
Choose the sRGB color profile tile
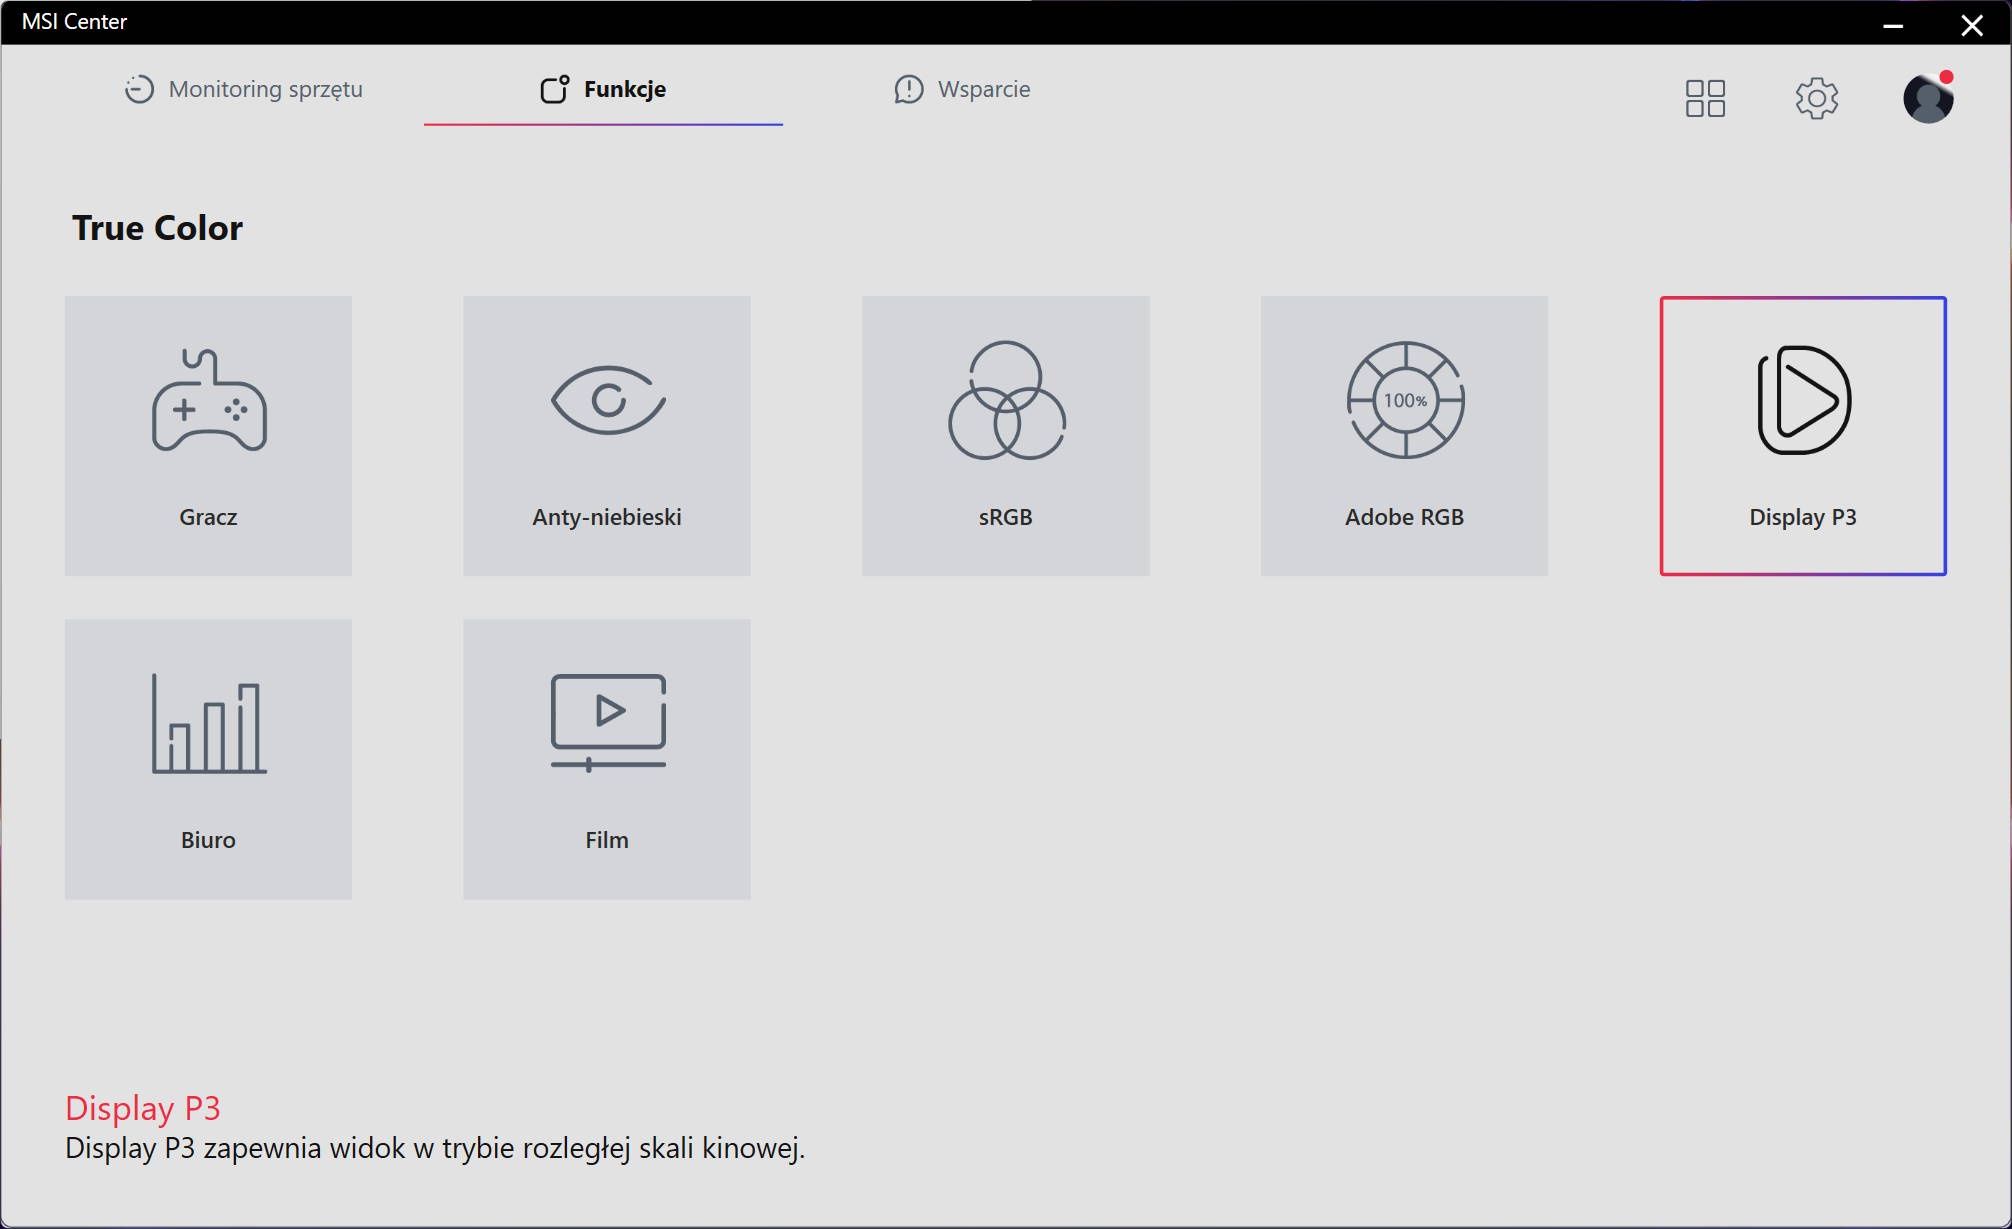[1006, 436]
